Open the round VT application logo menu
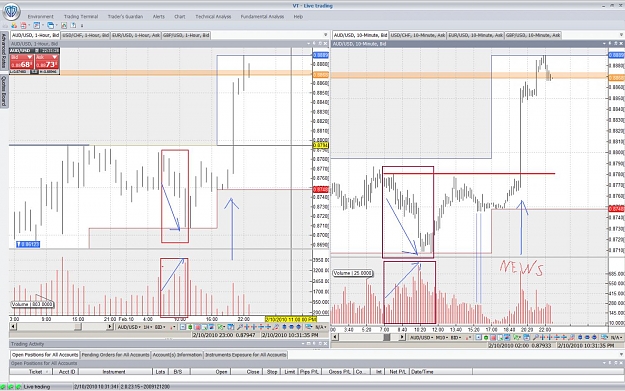This screenshot has width=625, height=391. tap(11, 11)
